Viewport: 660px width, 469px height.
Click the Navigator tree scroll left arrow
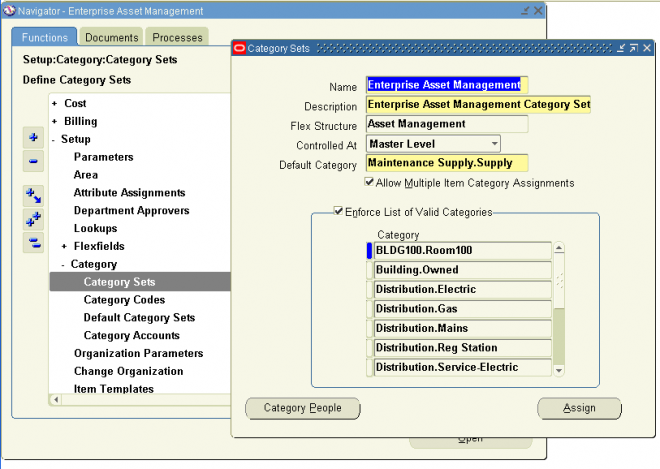click(x=56, y=399)
